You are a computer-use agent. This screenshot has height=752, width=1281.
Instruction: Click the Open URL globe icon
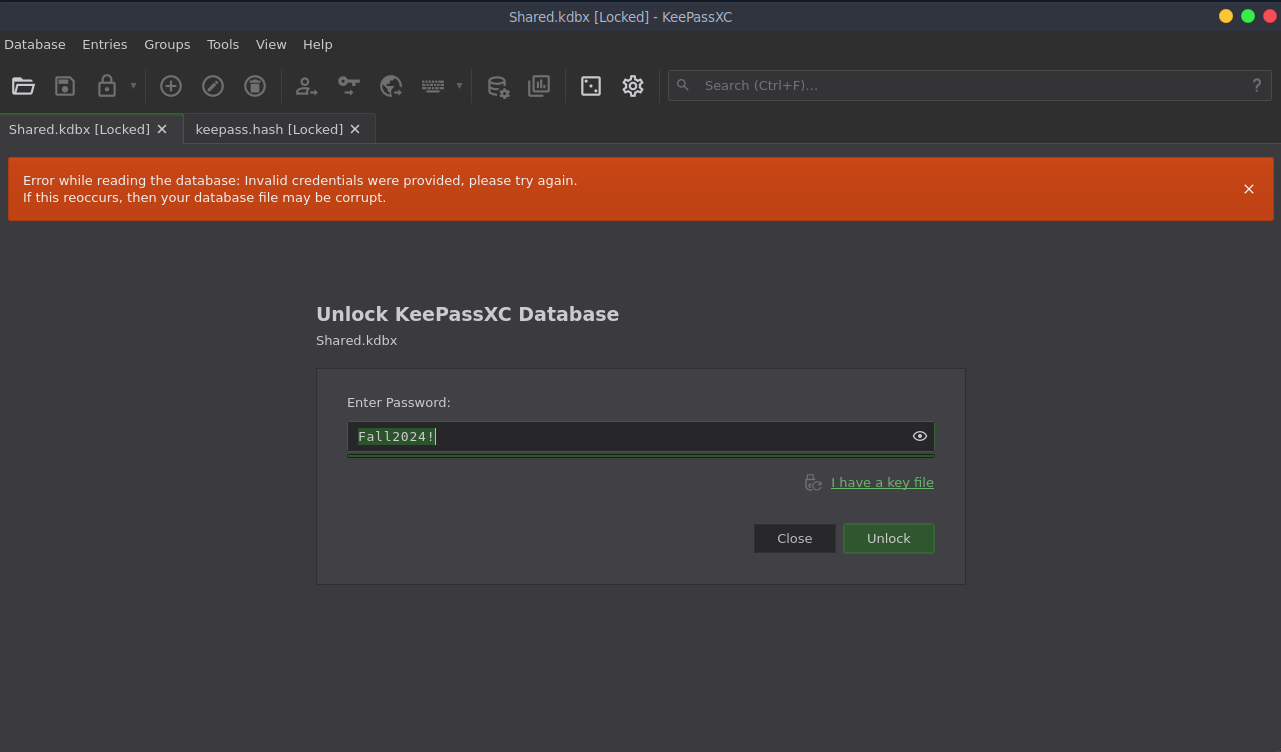tap(391, 86)
